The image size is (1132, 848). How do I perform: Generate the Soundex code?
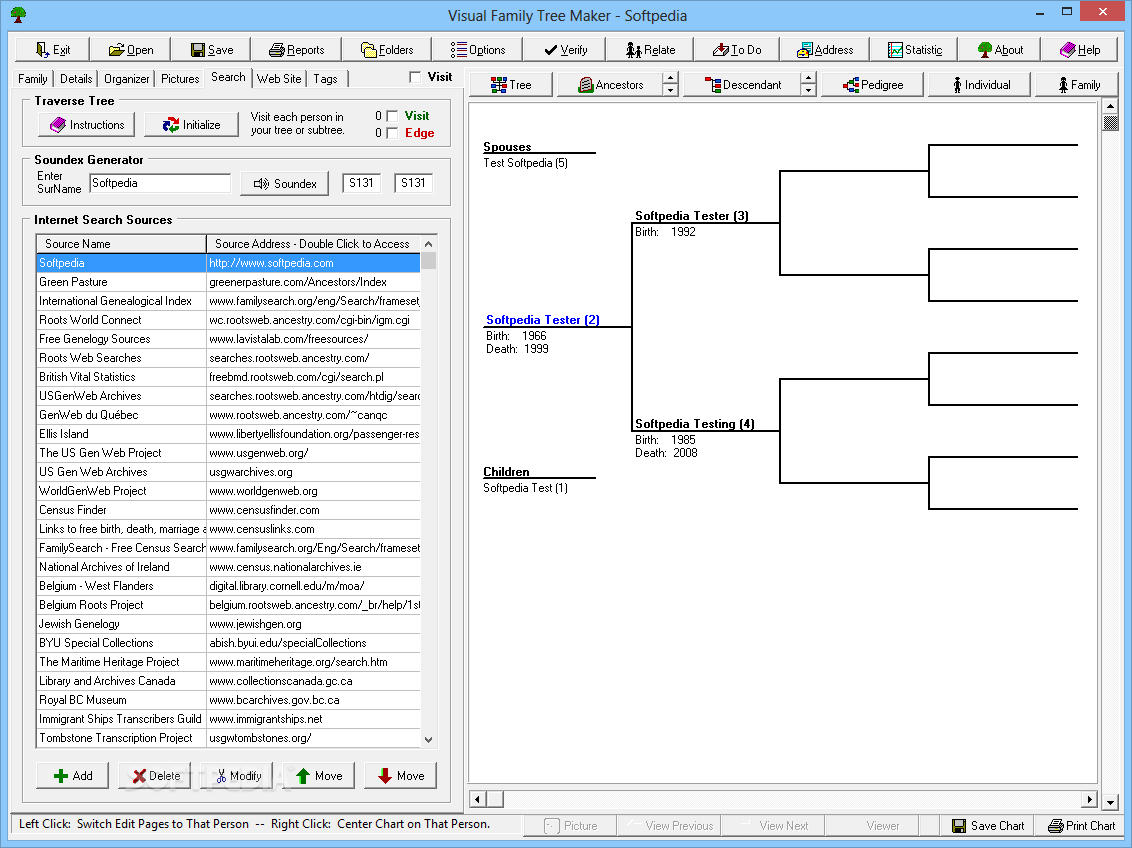pyautogui.click(x=284, y=184)
